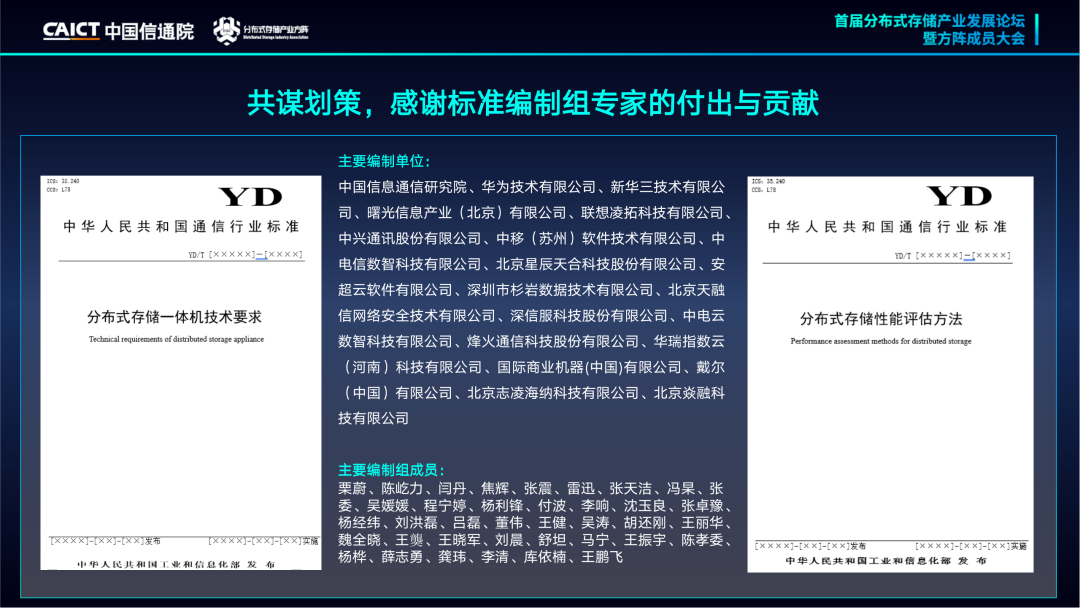The height and width of the screenshot is (608, 1080).
Task: Click 中国信息通信研究院 in the organization list
Action: tap(402, 187)
